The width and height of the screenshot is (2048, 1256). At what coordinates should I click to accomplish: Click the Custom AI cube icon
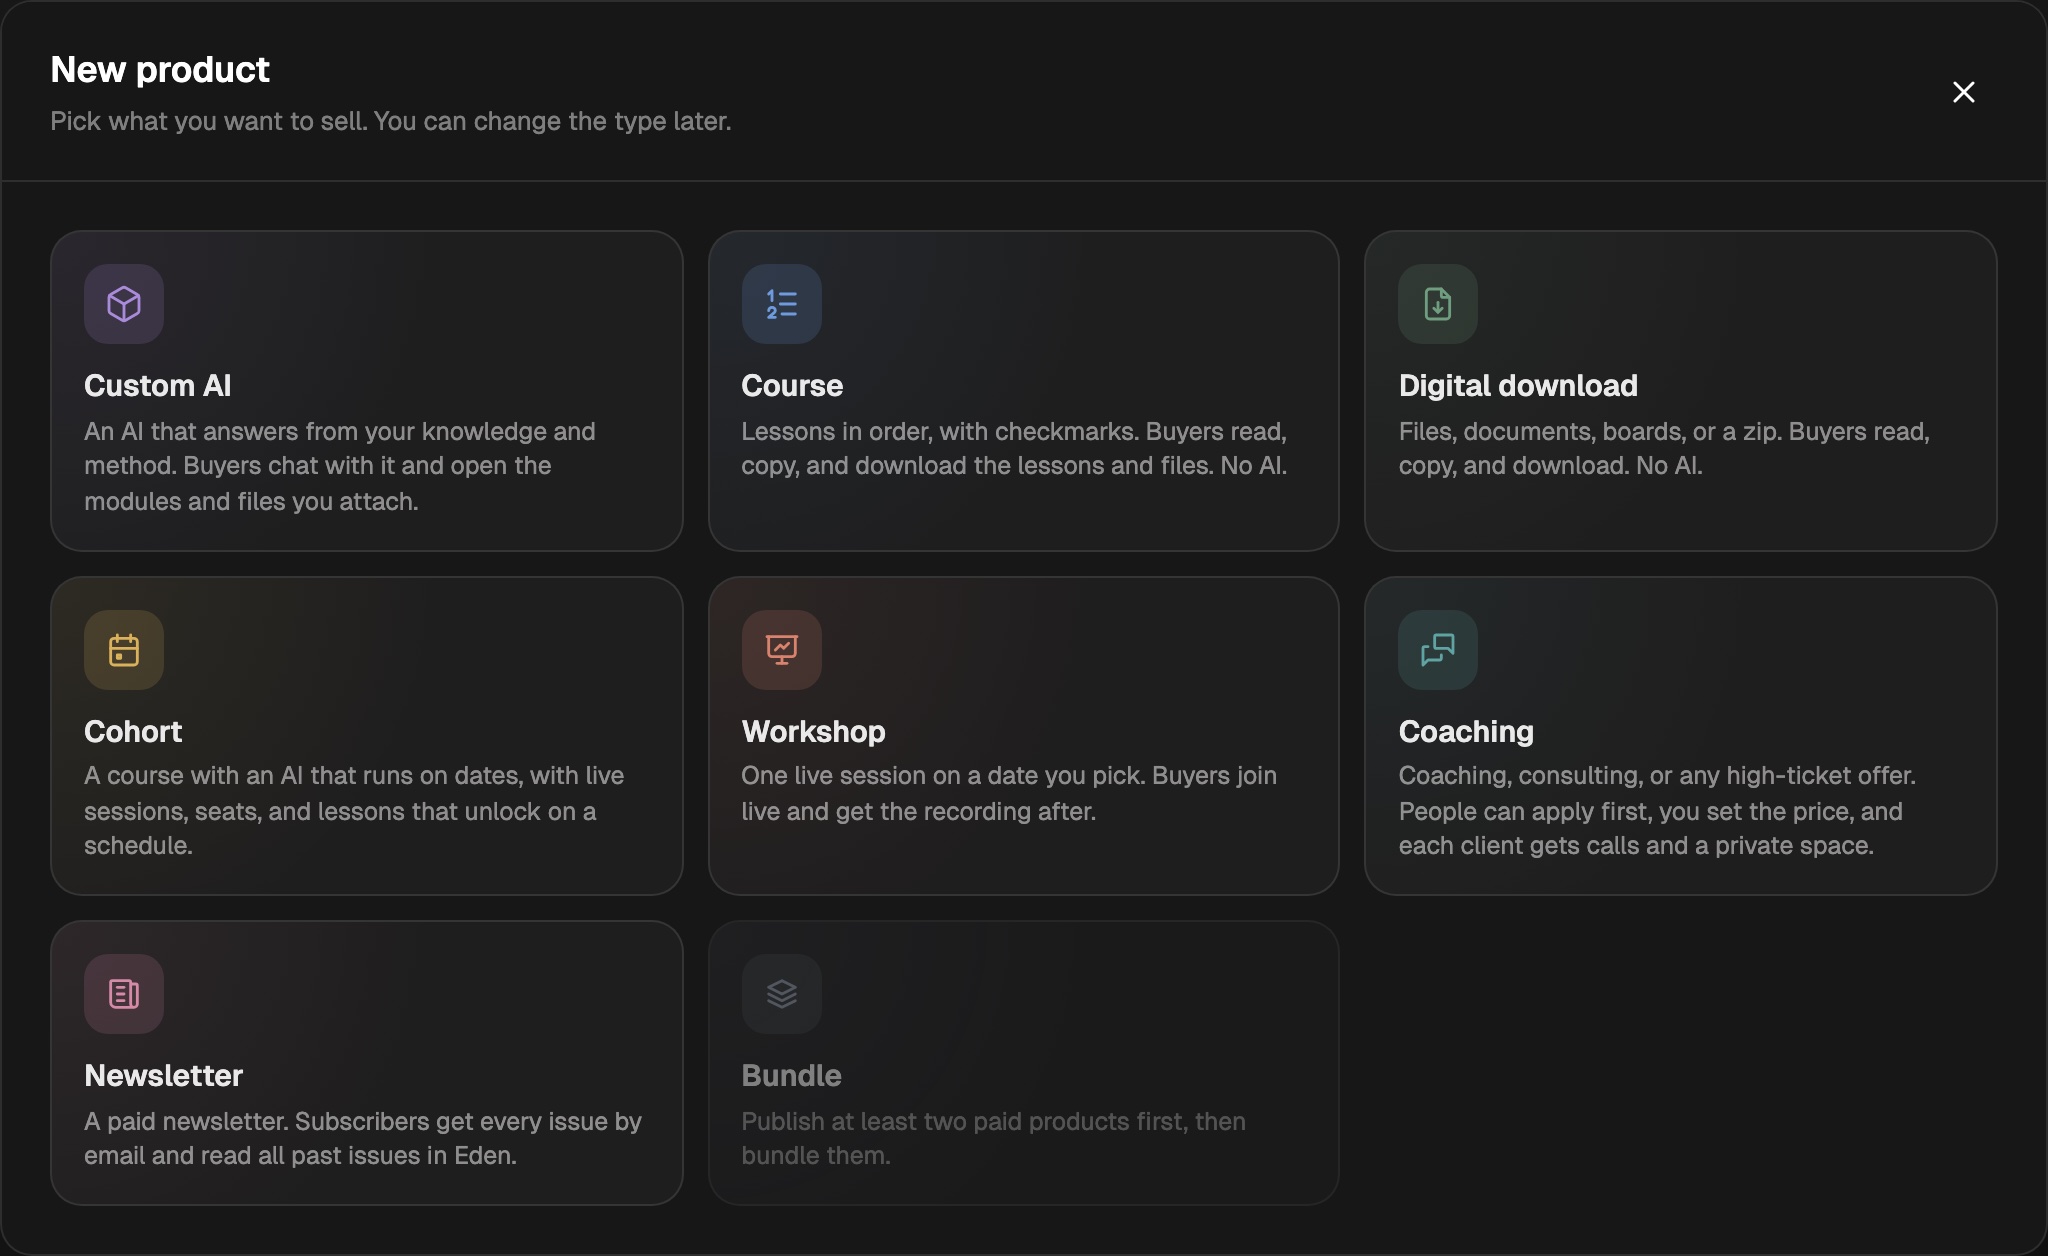pyautogui.click(x=124, y=304)
